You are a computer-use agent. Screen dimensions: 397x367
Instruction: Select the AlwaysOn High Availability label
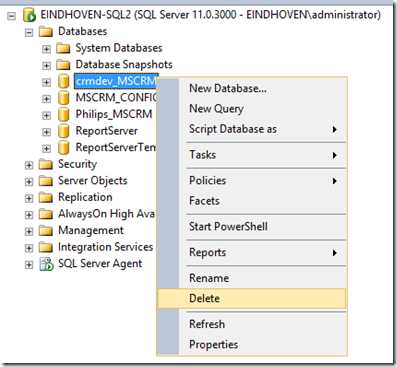click(x=106, y=214)
